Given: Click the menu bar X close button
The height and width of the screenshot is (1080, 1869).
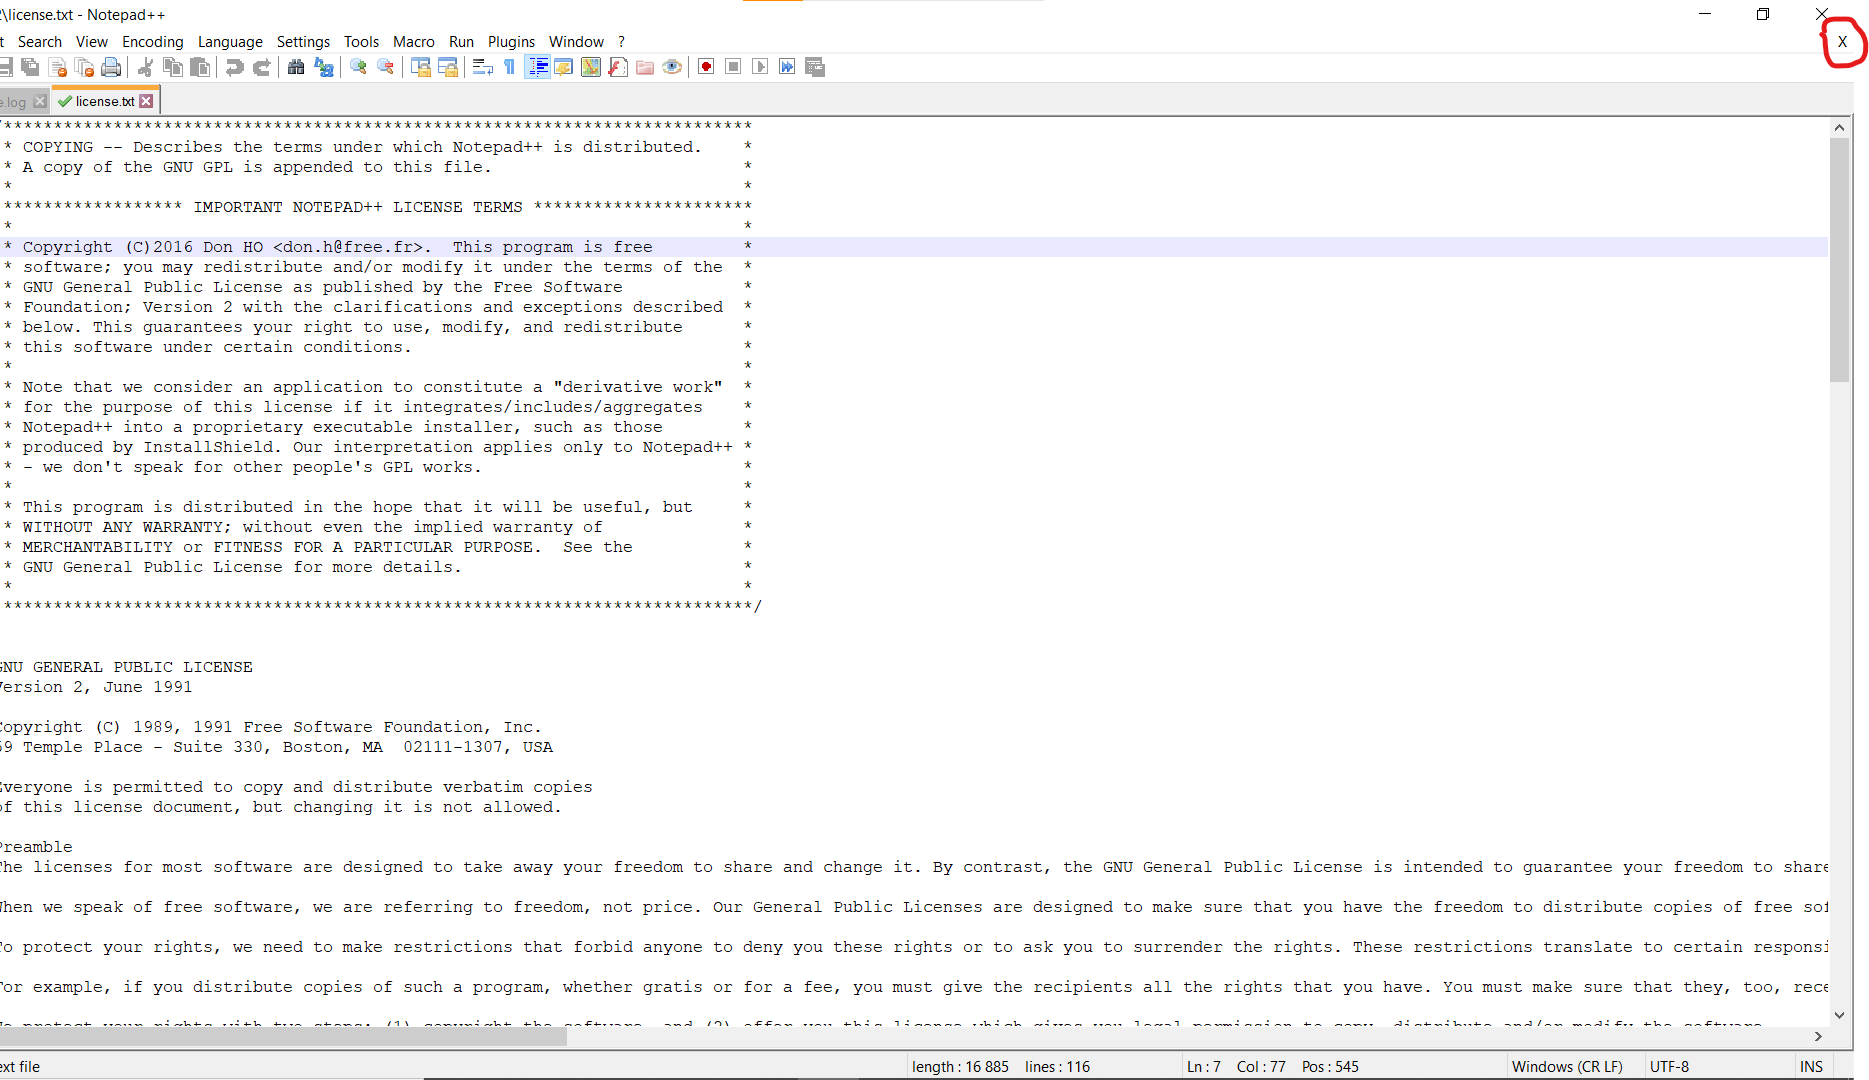Looking at the screenshot, I should [1842, 42].
